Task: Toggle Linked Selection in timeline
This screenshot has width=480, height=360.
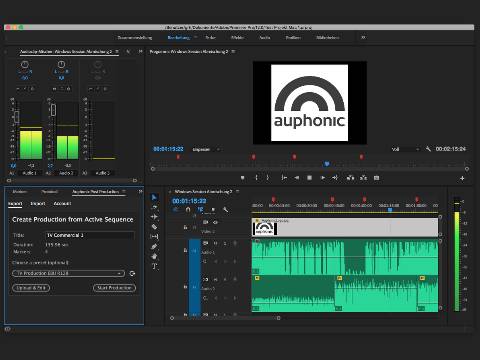Action: [200, 210]
